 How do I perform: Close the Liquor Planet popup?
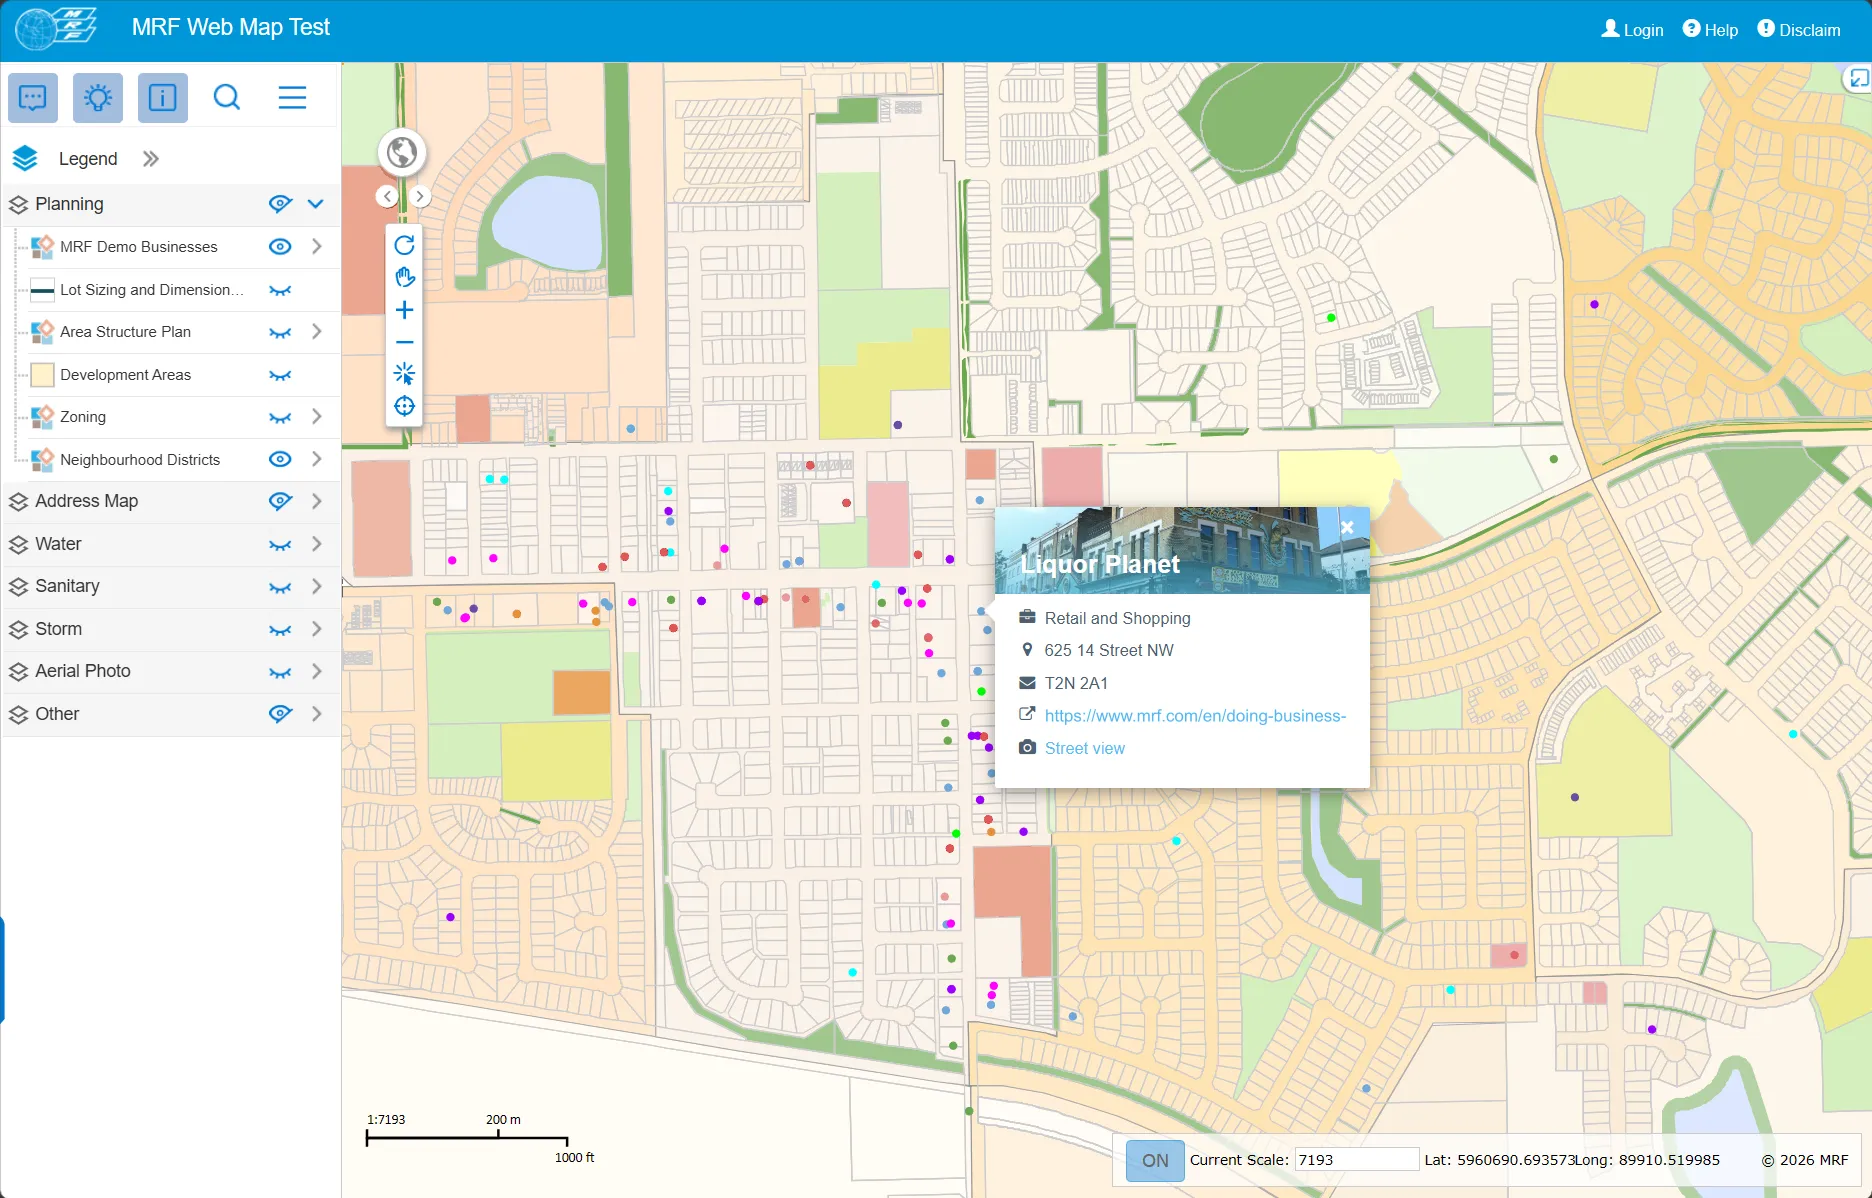point(1347,527)
